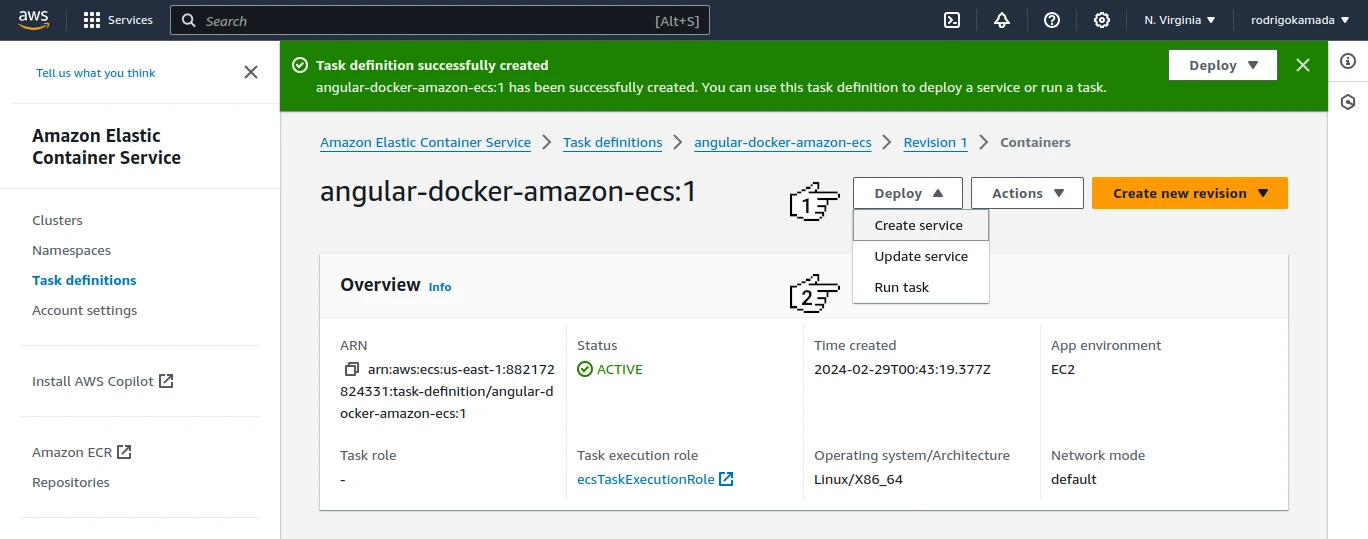Viewport: 1368px width, 539px height.
Task: Open Repositories in the sidebar
Action: 71,482
